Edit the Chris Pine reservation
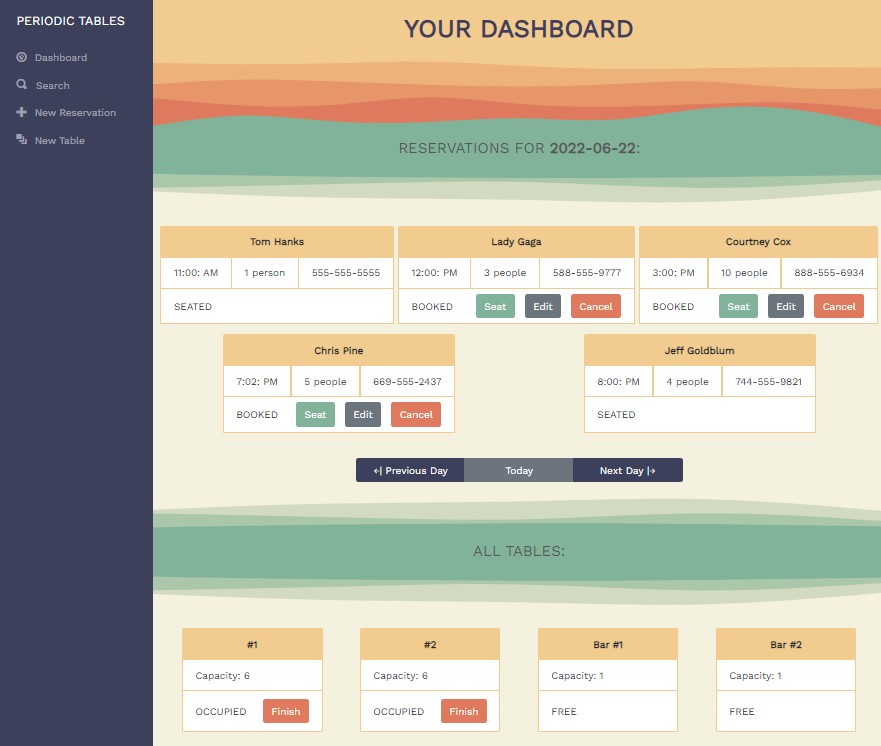 click(x=363, y=415)
